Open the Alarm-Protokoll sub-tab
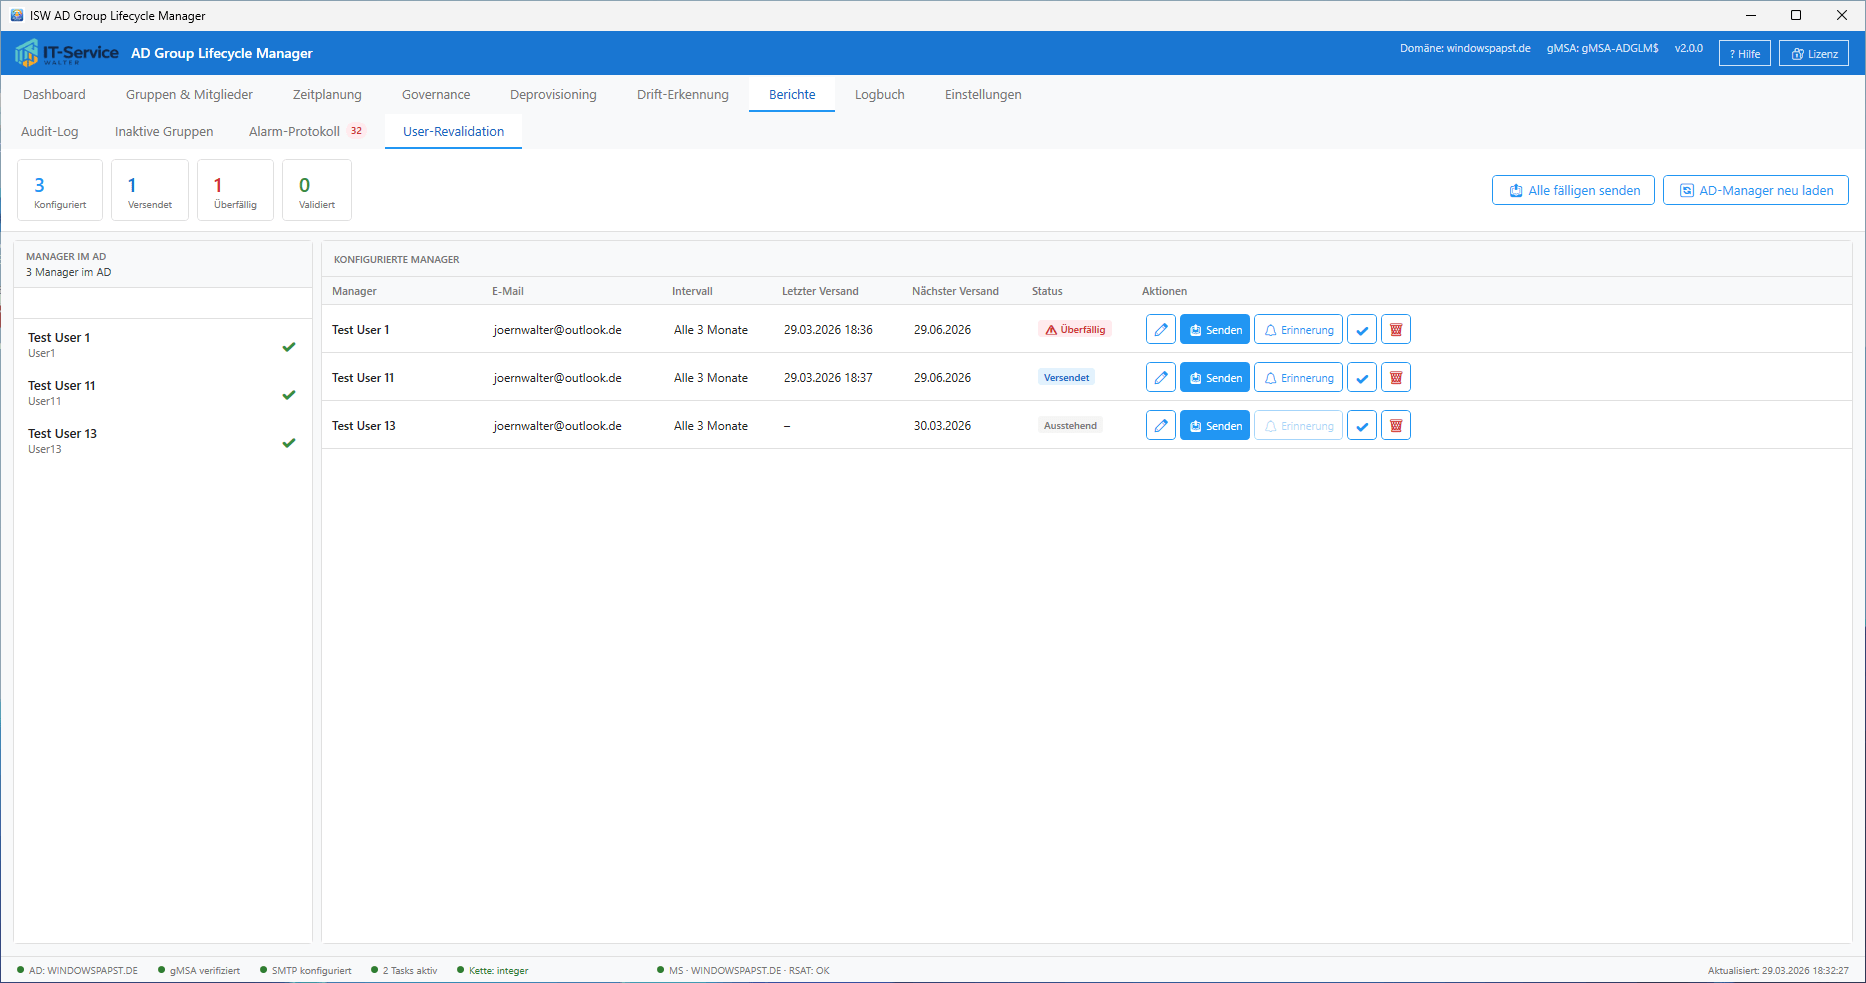1866x983 pixels. [x=294, y=132]
